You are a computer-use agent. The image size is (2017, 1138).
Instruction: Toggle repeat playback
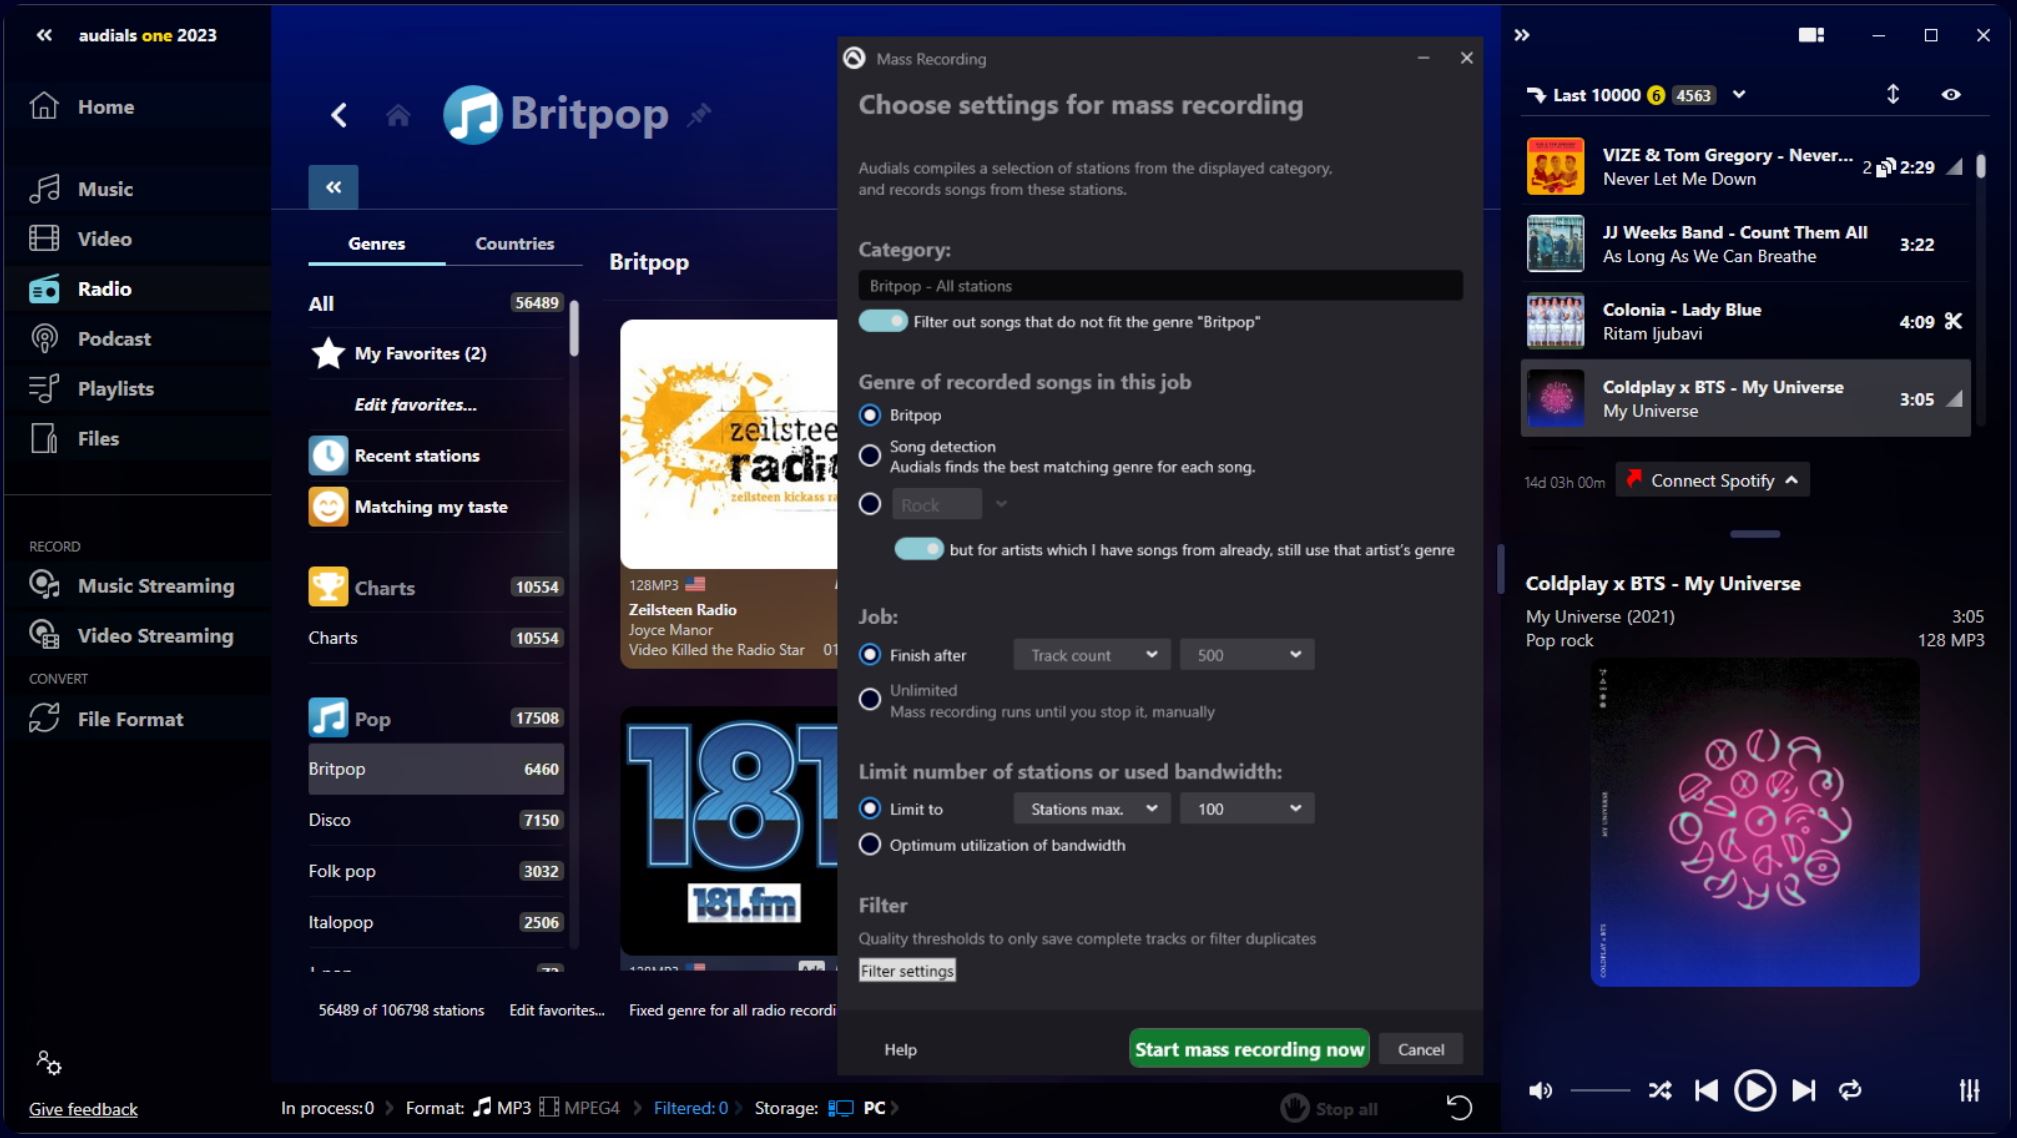1850,1090
